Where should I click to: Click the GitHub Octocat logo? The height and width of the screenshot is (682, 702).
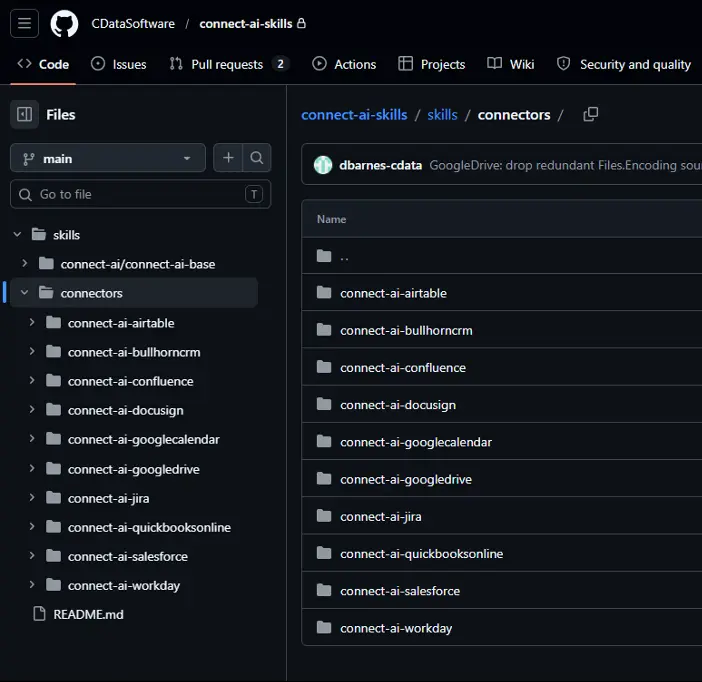pos(64,24)
